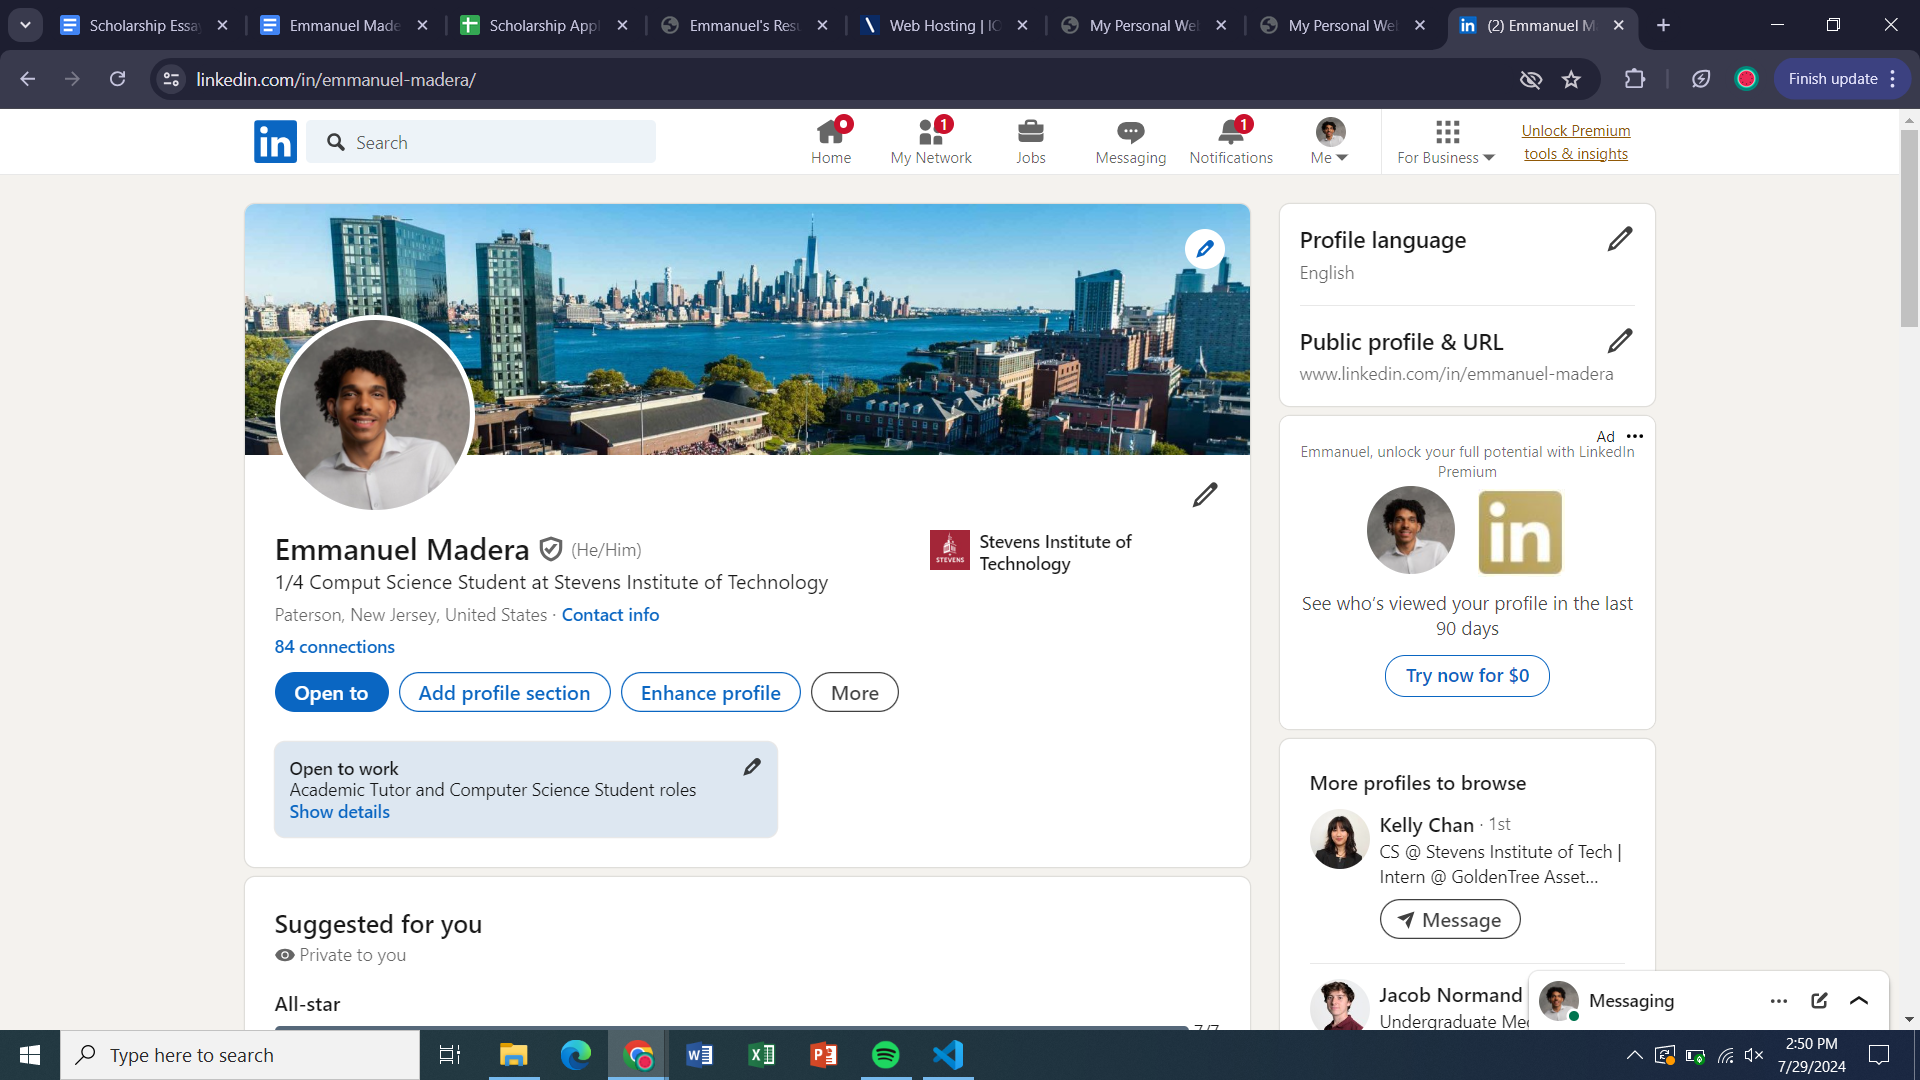Screen dimensions: 1920x1080
Task: Open the eye-slash icon in address bar
Action: click(1530, 79)
